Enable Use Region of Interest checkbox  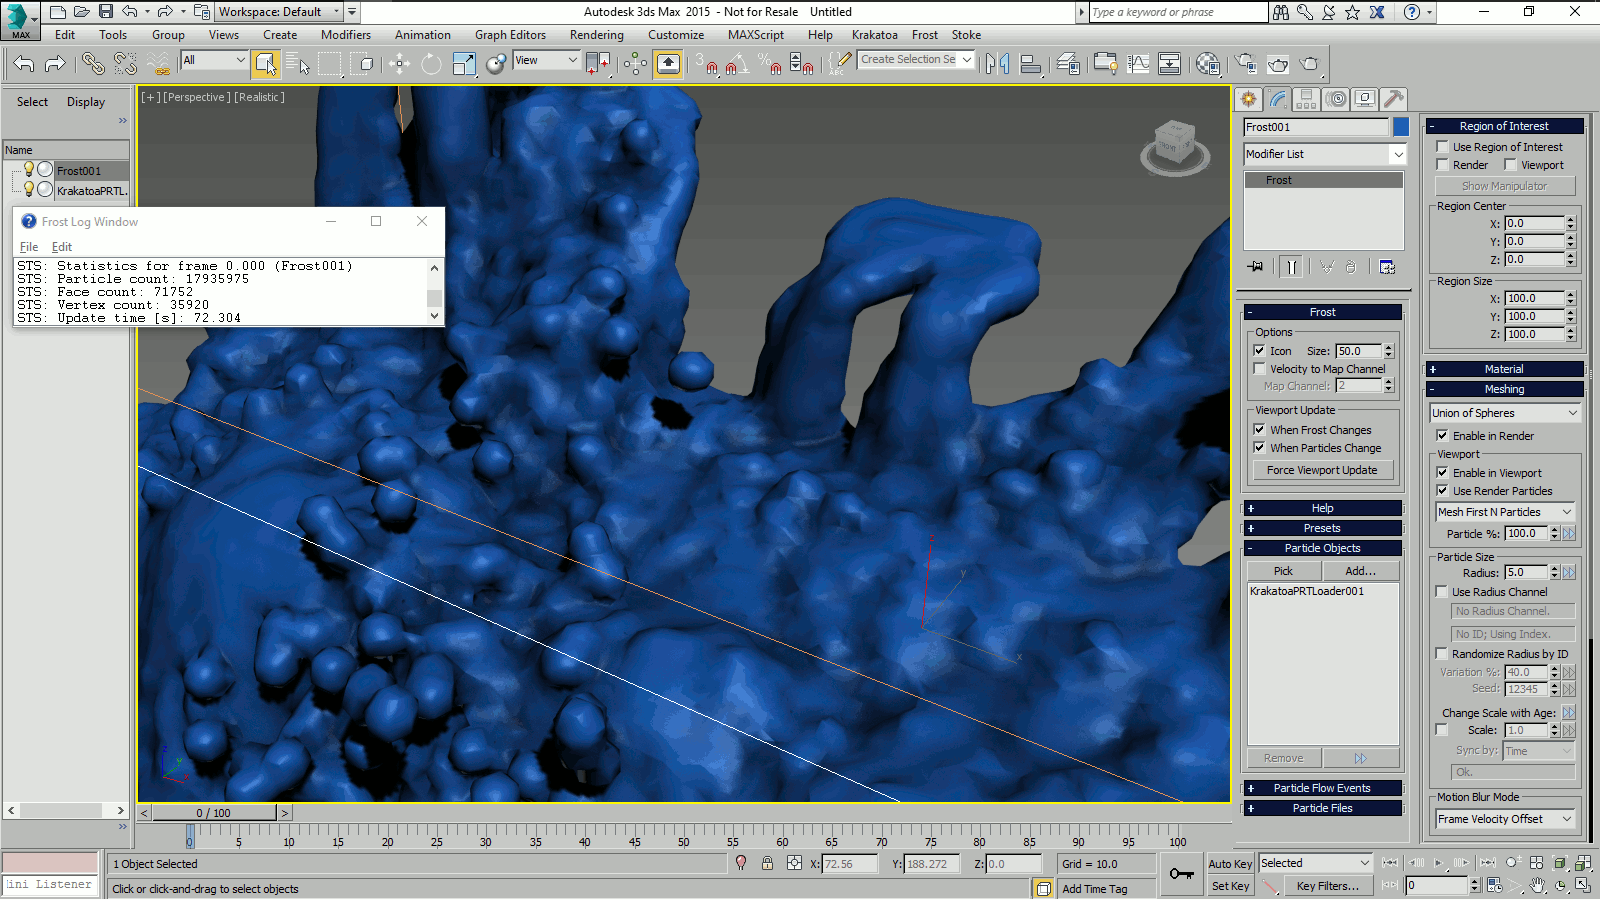point(1442,147)
